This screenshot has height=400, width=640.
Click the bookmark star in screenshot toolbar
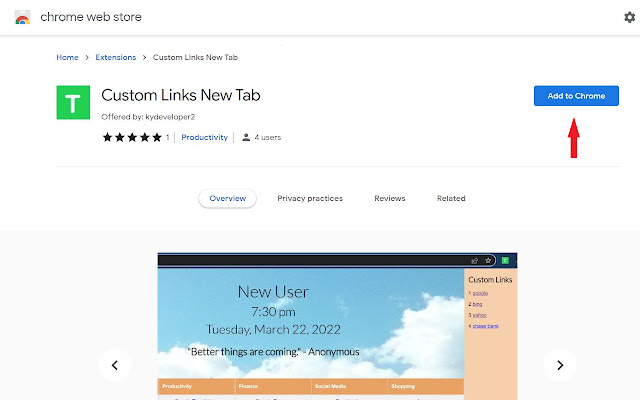487,260
